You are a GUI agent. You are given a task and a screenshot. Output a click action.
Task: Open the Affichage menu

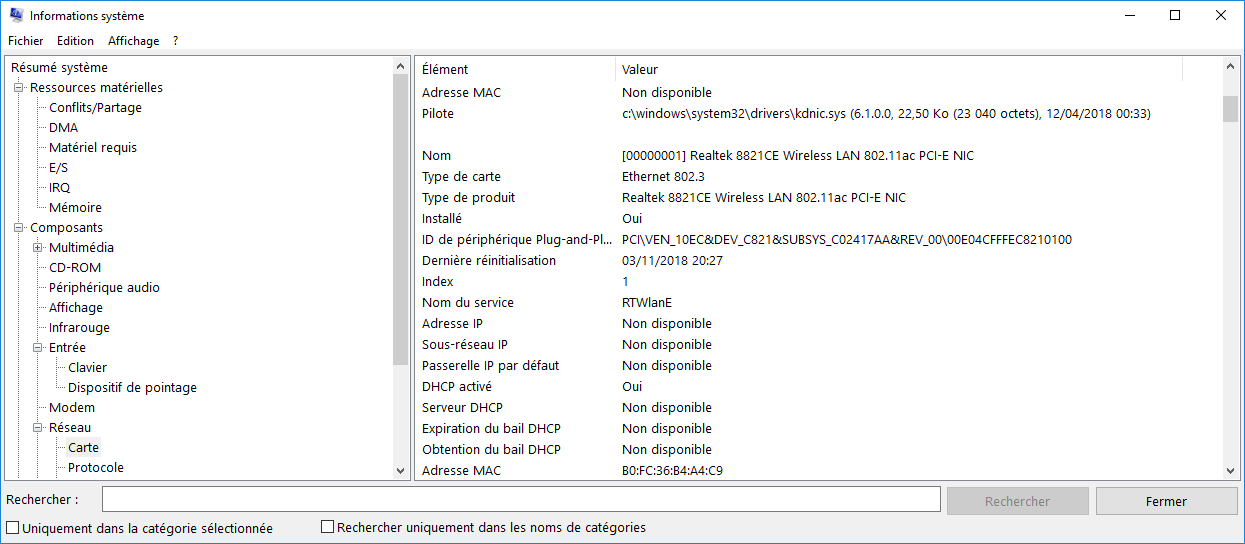(133, 41)
